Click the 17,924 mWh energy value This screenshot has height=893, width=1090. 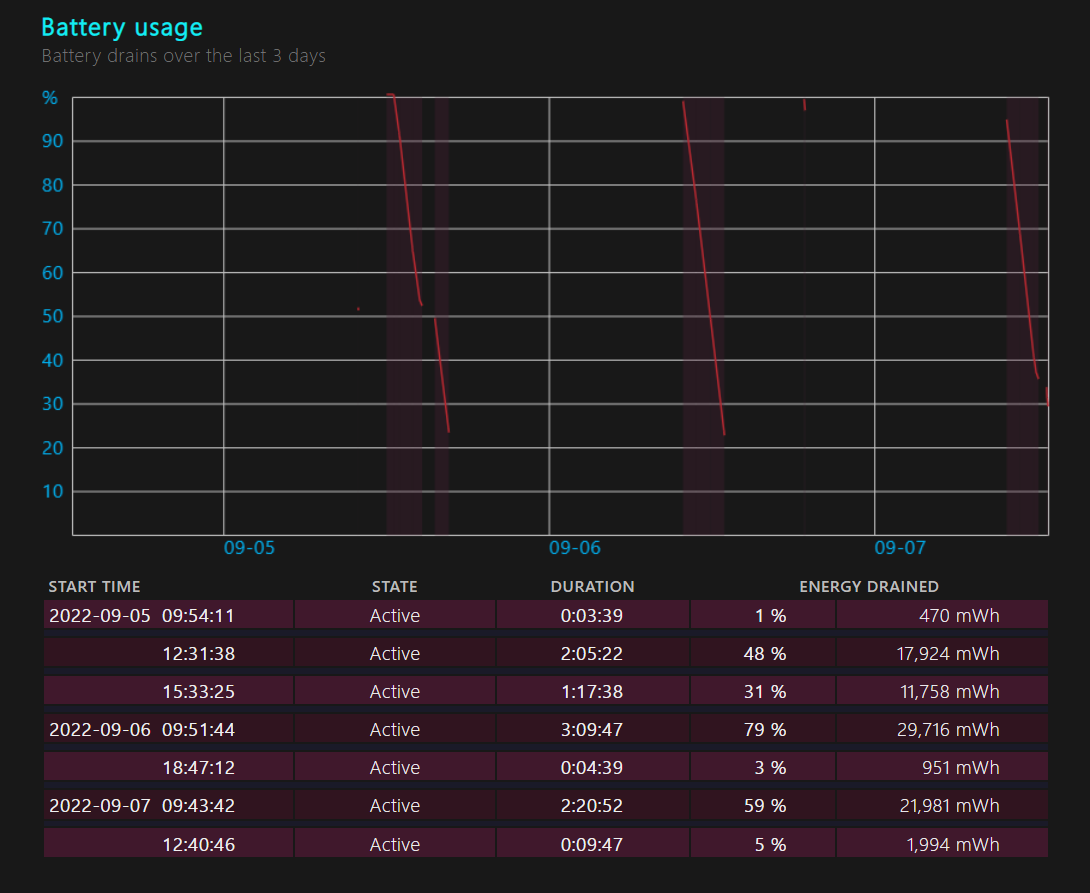click(x=947, y=653)
